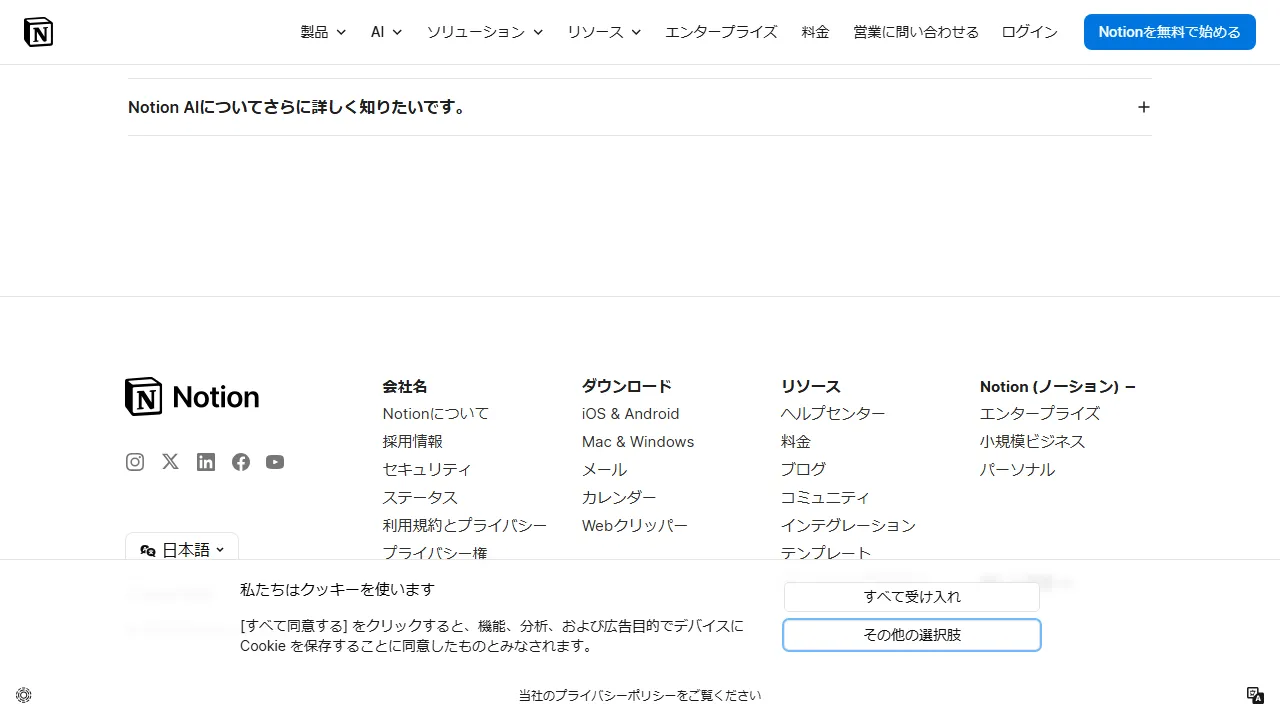Screen dimensions: 1280x720
Task: Open Notion's Instagram page via footer icon
Action: point(134,462)
